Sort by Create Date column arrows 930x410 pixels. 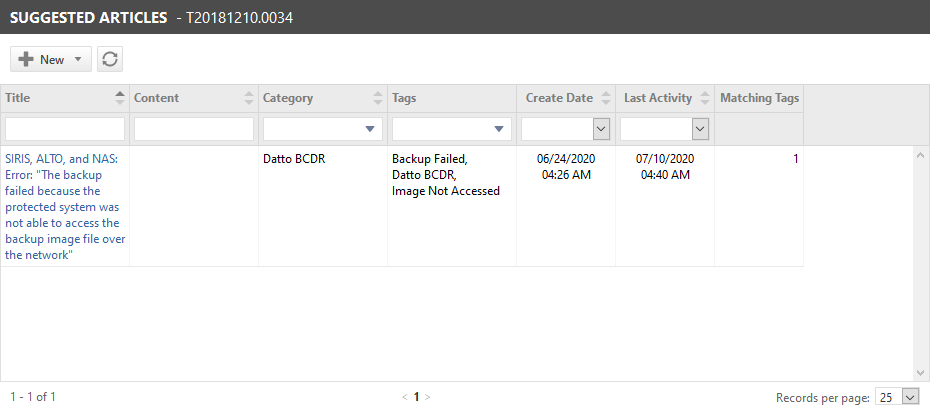[606, 98]
